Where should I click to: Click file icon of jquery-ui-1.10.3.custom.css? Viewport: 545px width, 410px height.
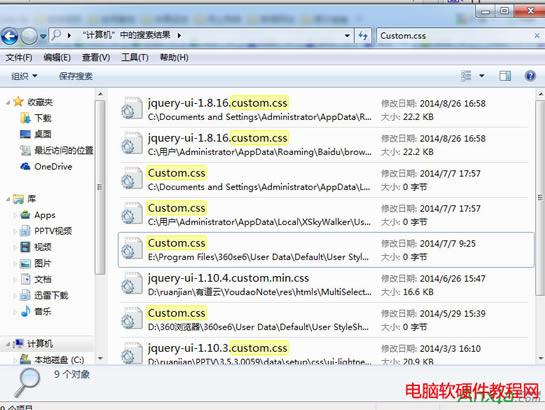click(132, 353)
